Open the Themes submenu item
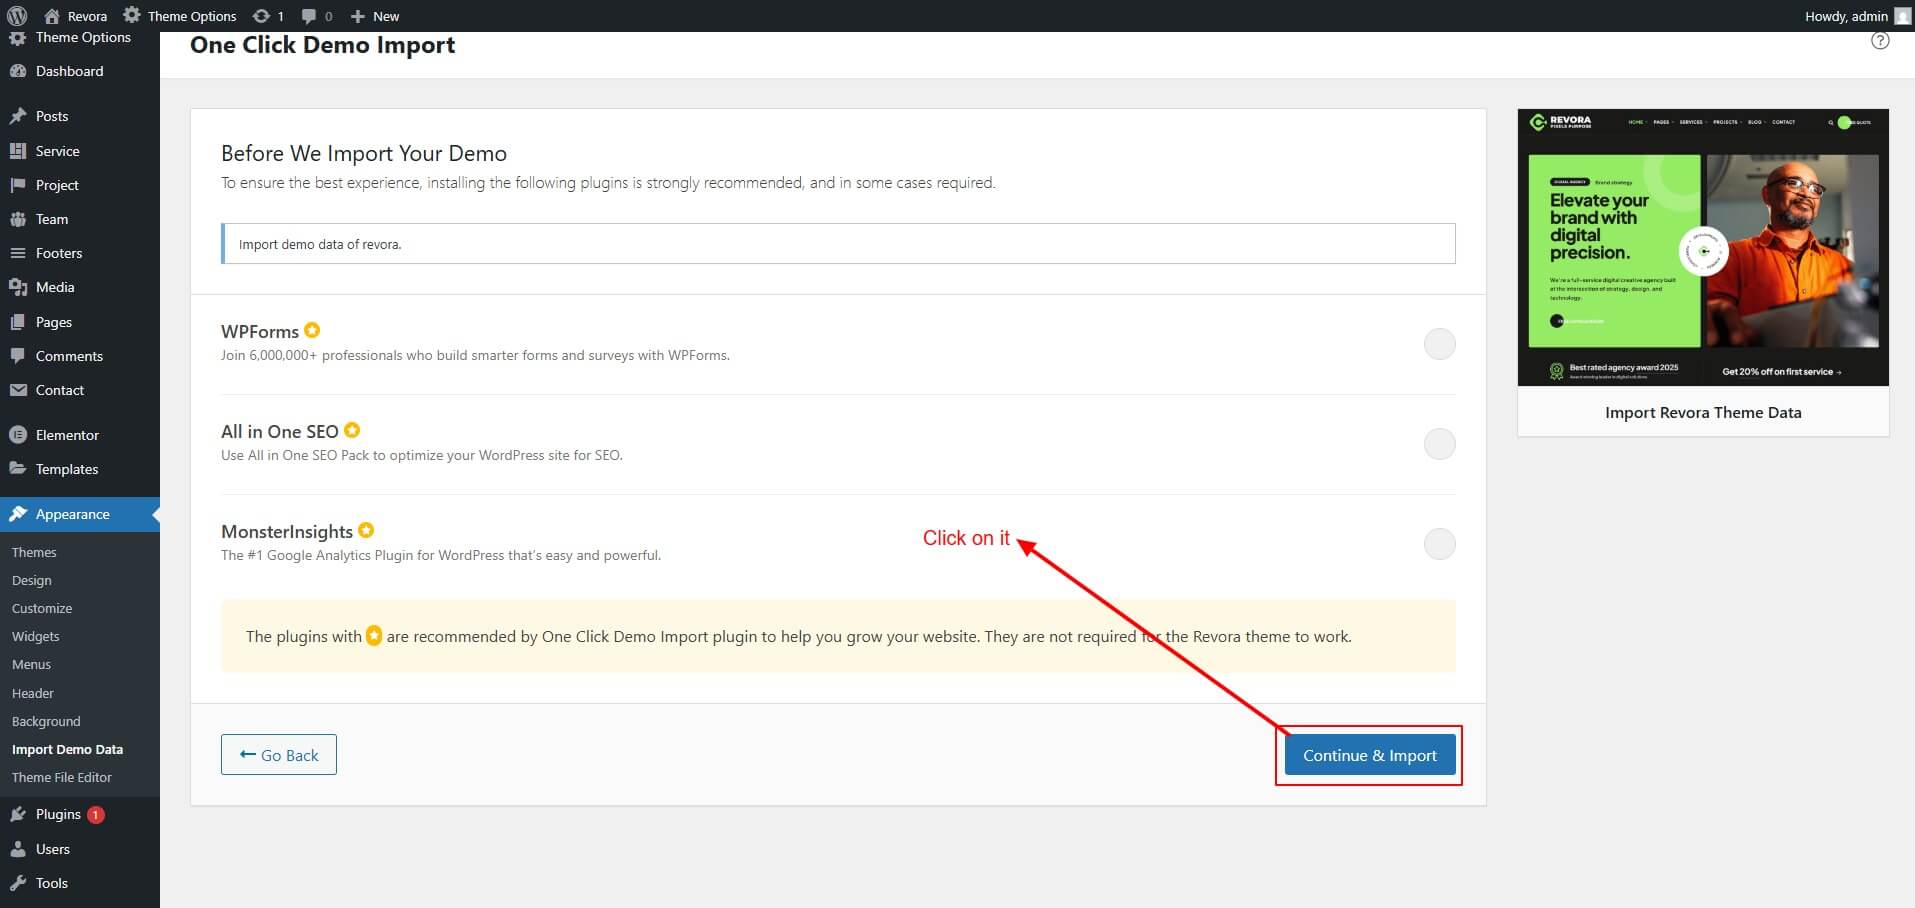 [34, 552]
